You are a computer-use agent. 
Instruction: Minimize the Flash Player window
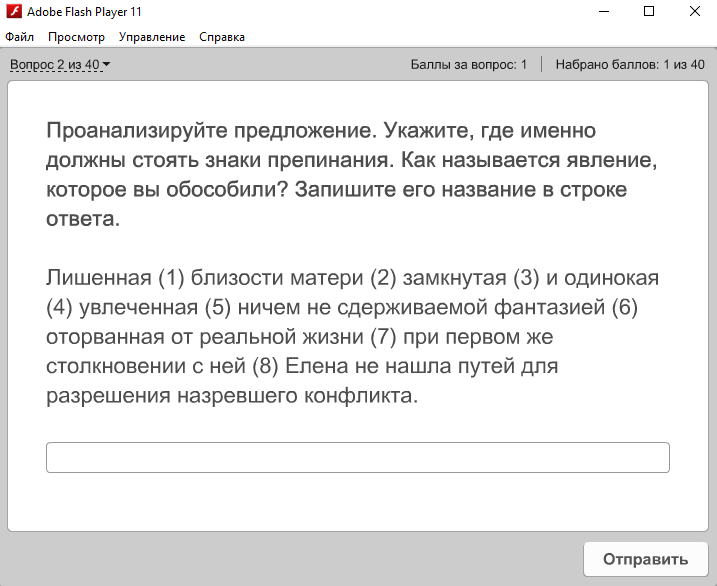(604, 11)
